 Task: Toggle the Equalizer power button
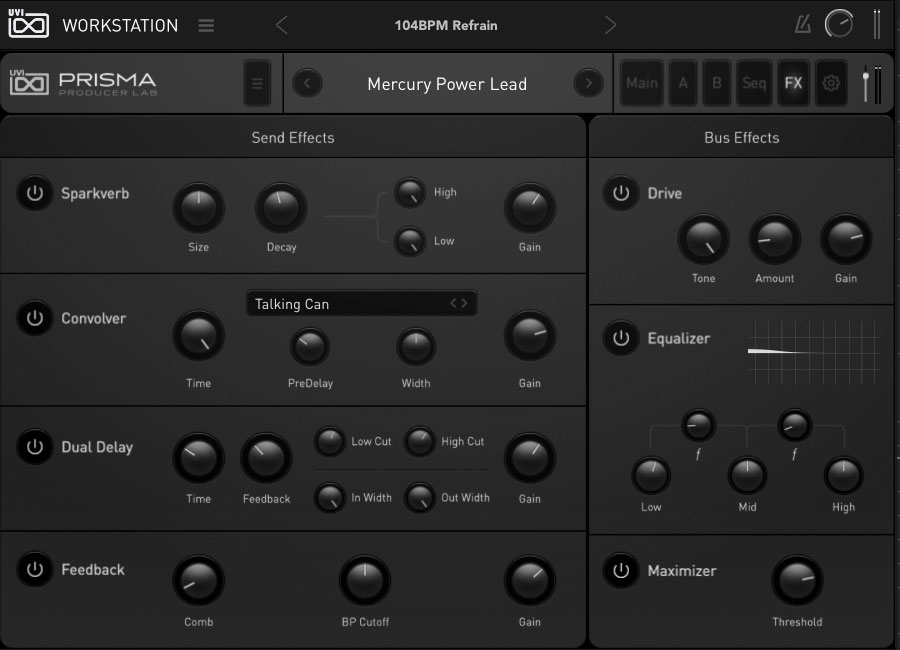click(621, 338)
